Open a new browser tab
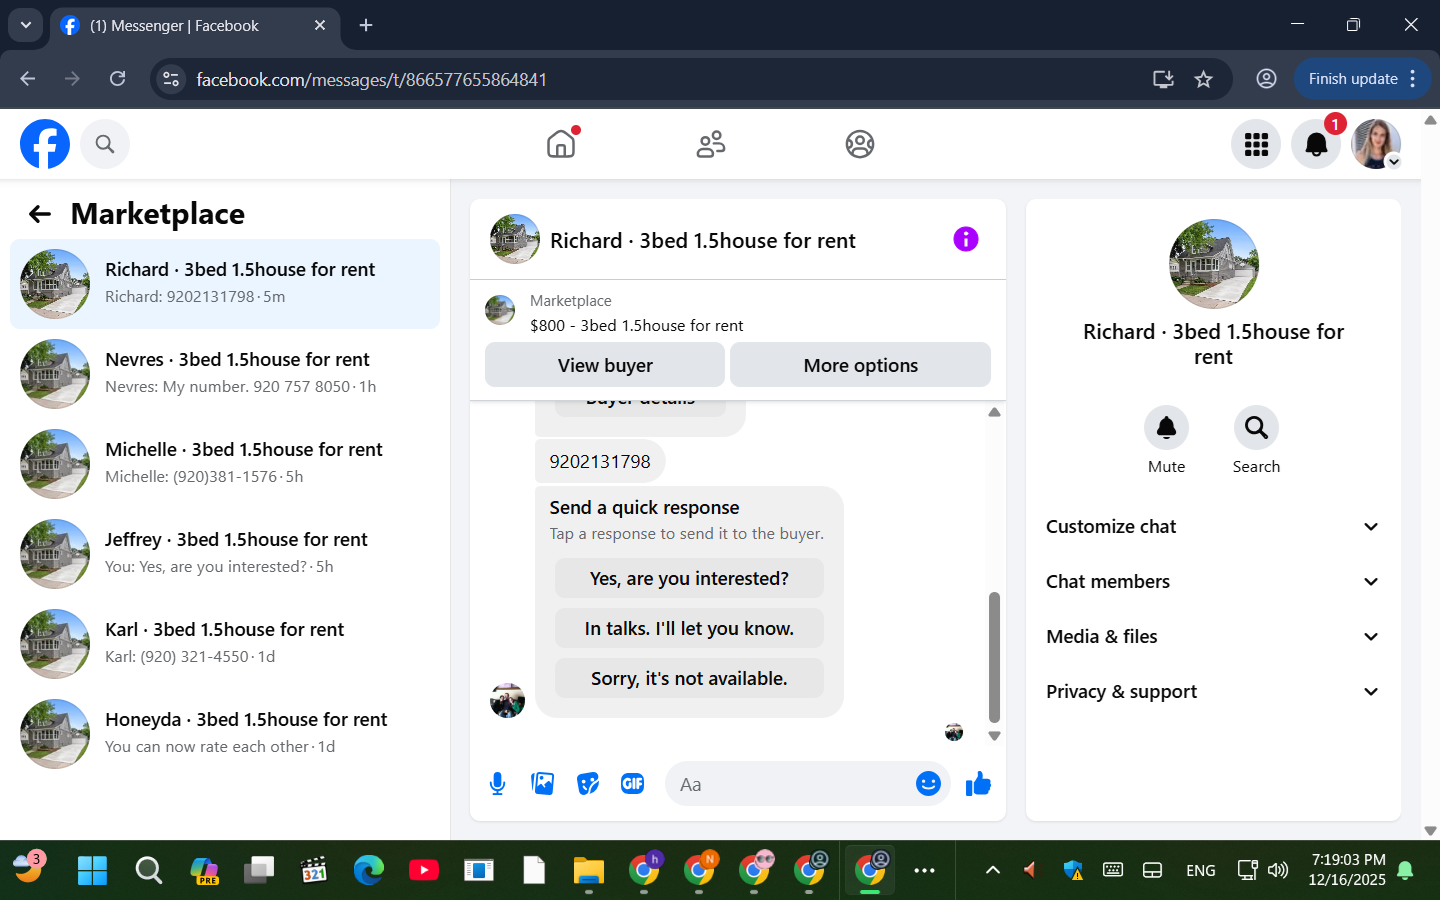Viewport: 1440px width, 900px height. (366, 25)
